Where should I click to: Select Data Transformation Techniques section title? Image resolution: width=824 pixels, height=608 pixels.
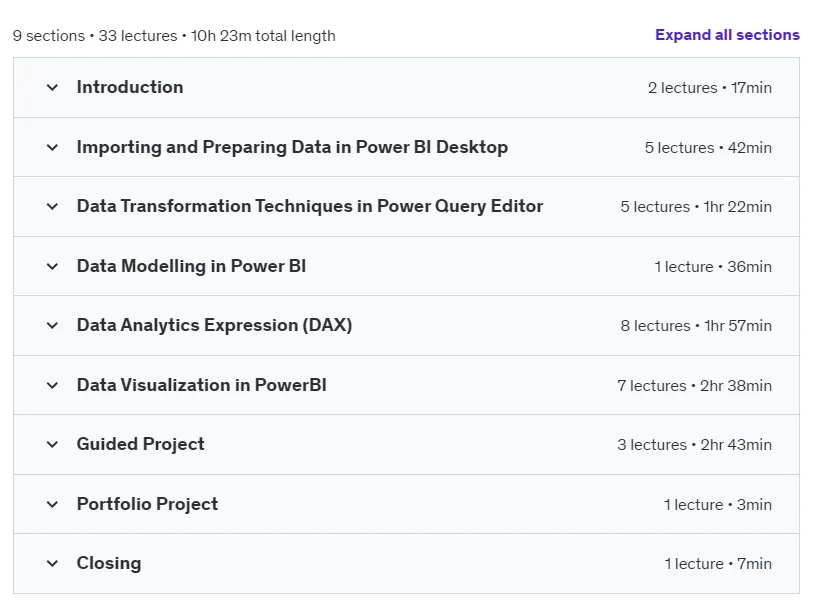coord(310,206)
